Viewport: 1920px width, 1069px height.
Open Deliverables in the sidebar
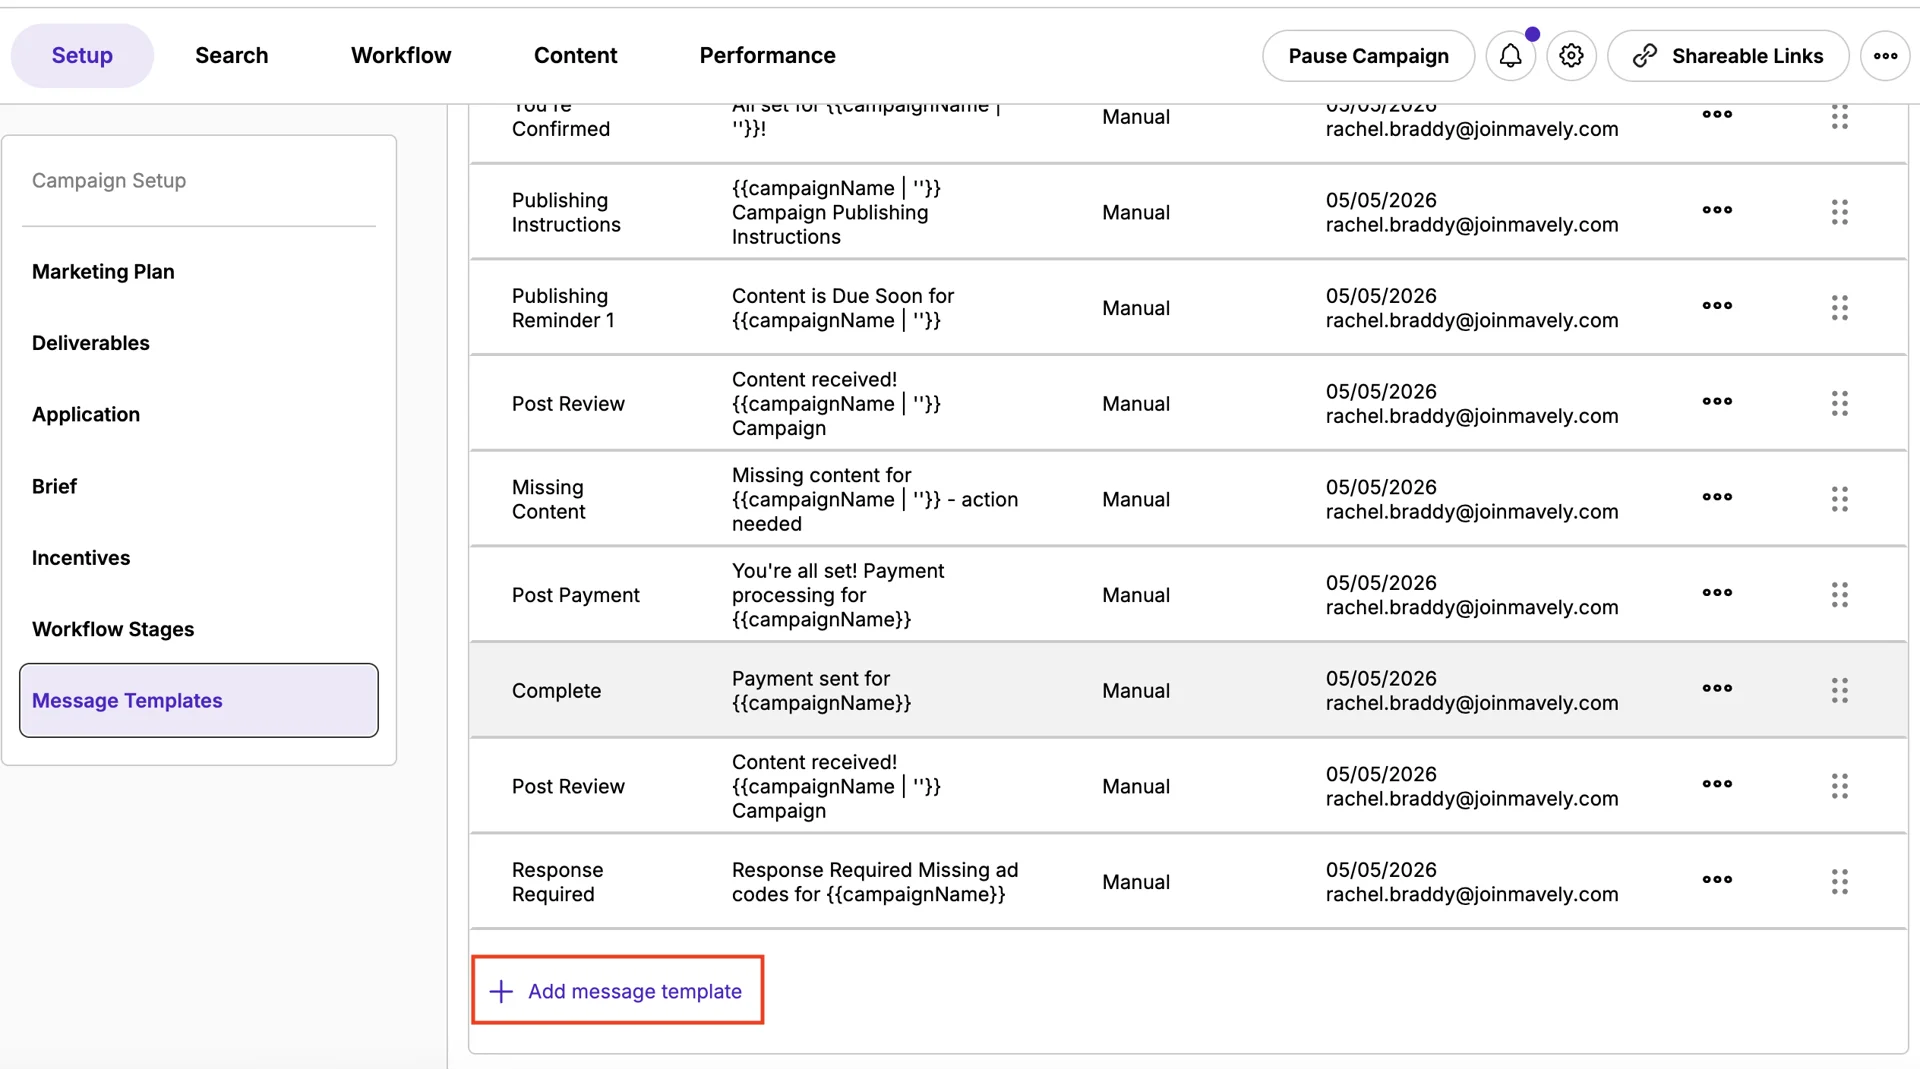(x=91, y=343)
